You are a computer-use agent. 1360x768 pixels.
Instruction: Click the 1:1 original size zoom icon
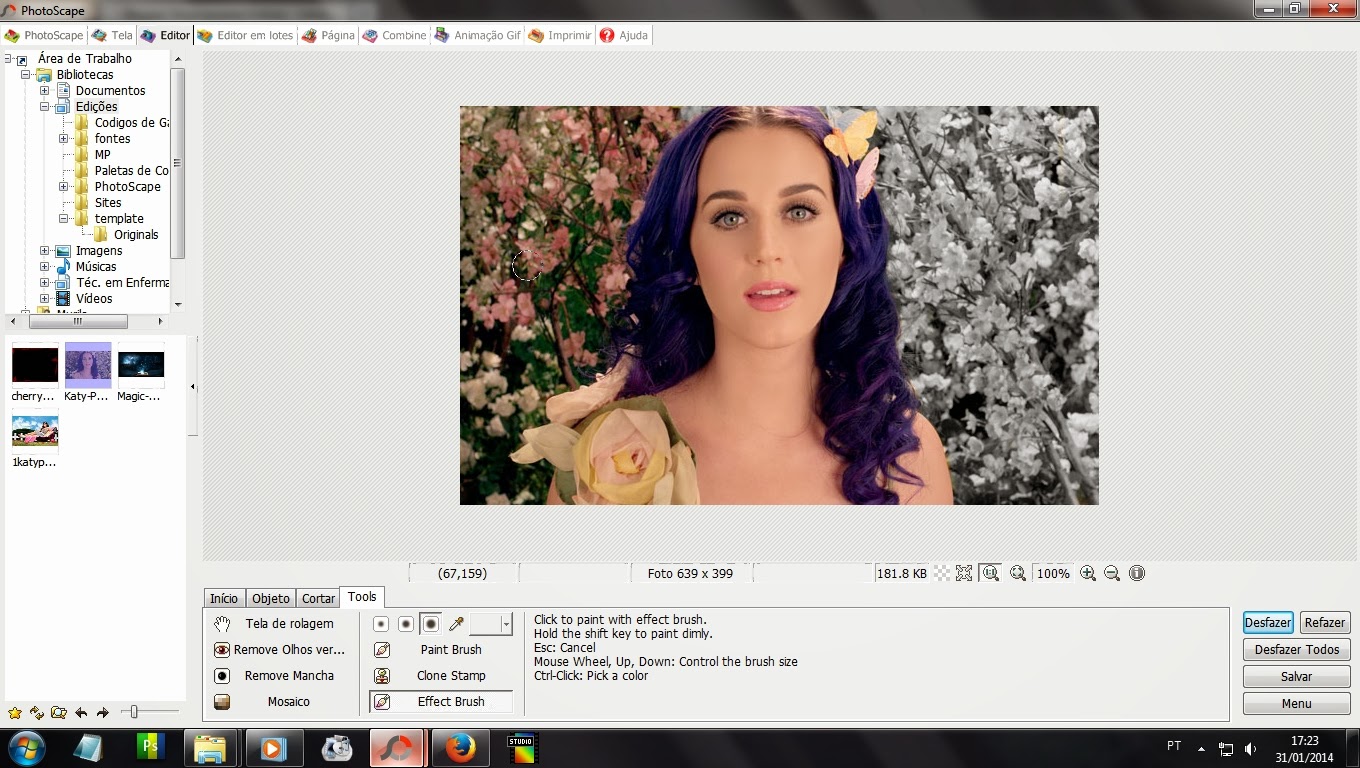(990, 574)
